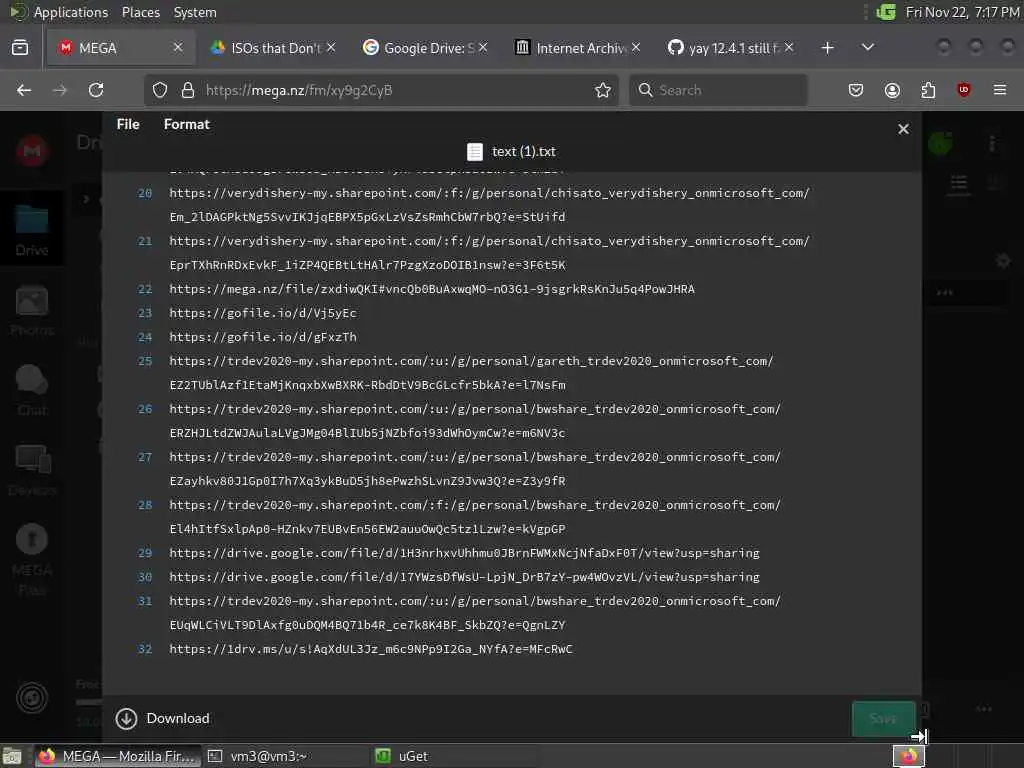
Task: Go forward to the next page
Action: pos(60,90)
